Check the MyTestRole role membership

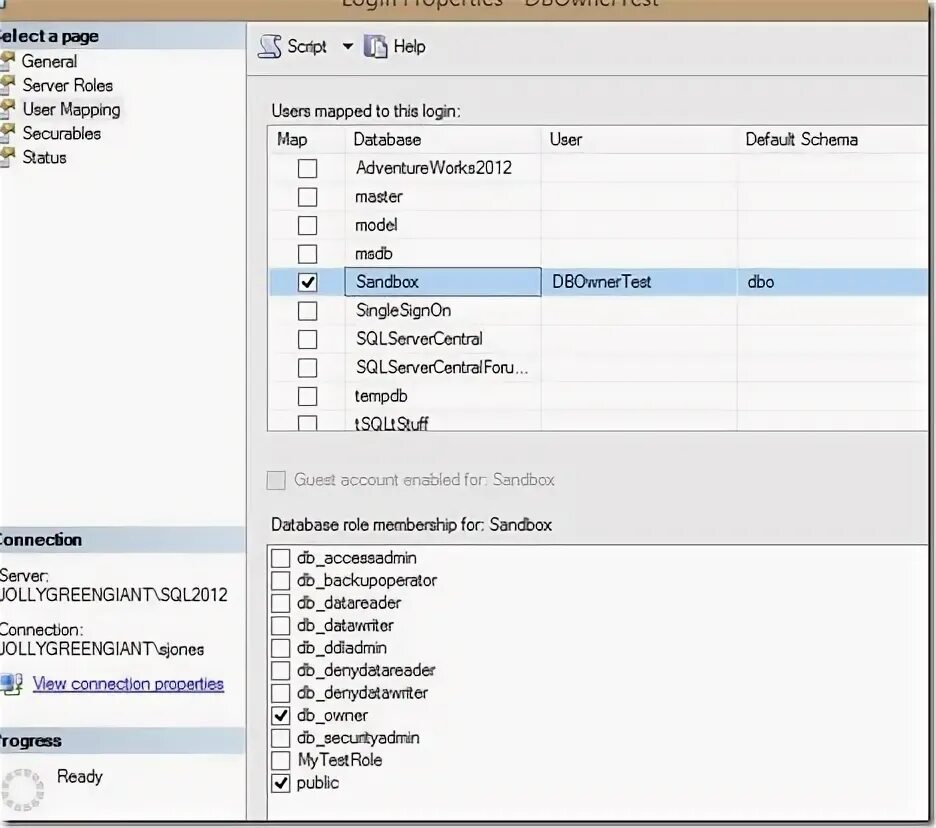coord(280,760)
